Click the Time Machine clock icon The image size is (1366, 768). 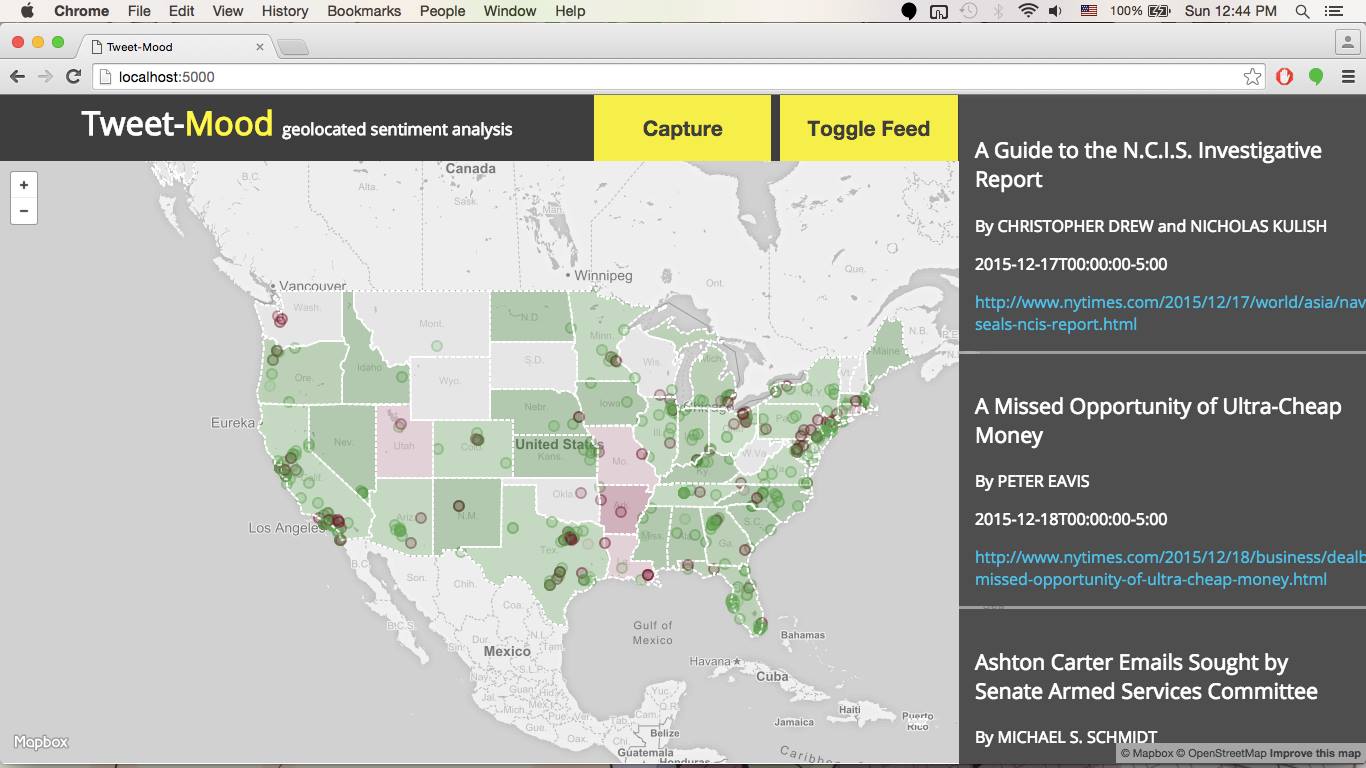point(968,11)
